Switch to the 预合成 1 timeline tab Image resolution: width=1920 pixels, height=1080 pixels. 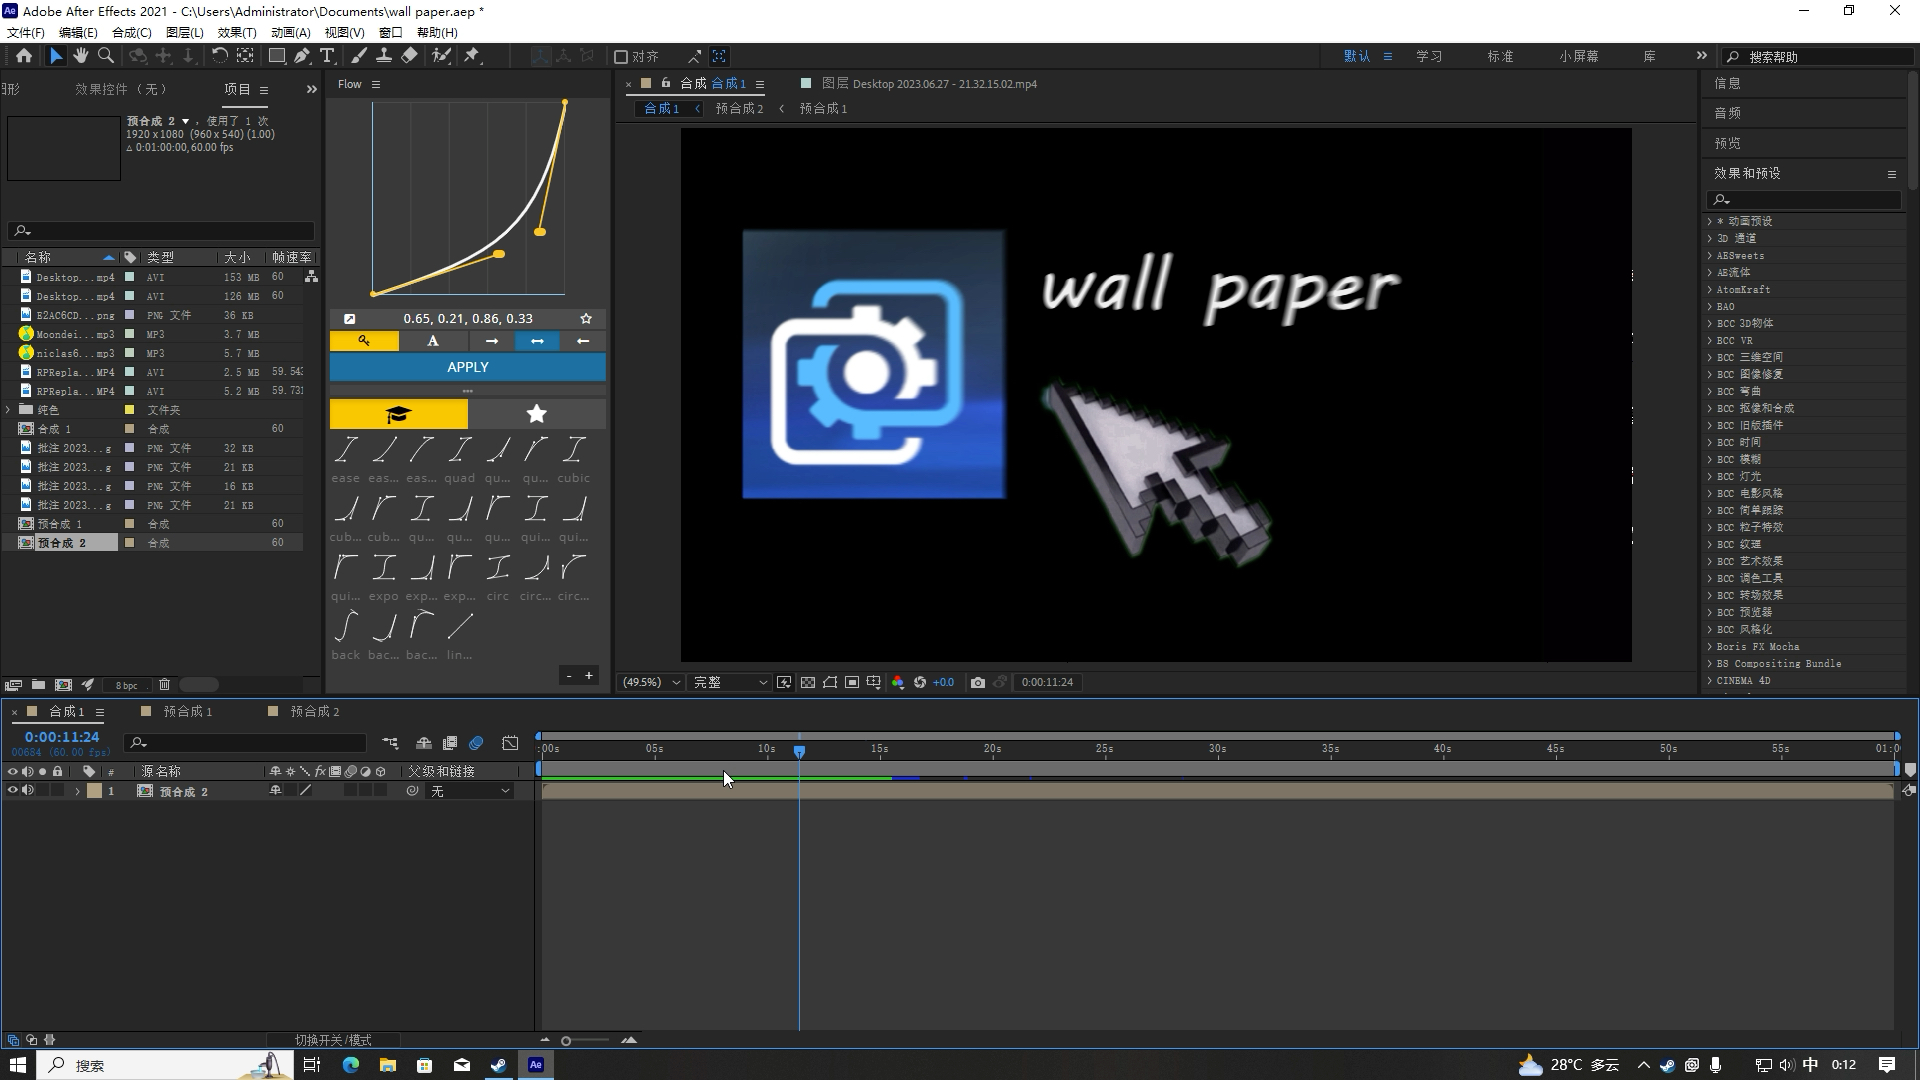(188, 712)
